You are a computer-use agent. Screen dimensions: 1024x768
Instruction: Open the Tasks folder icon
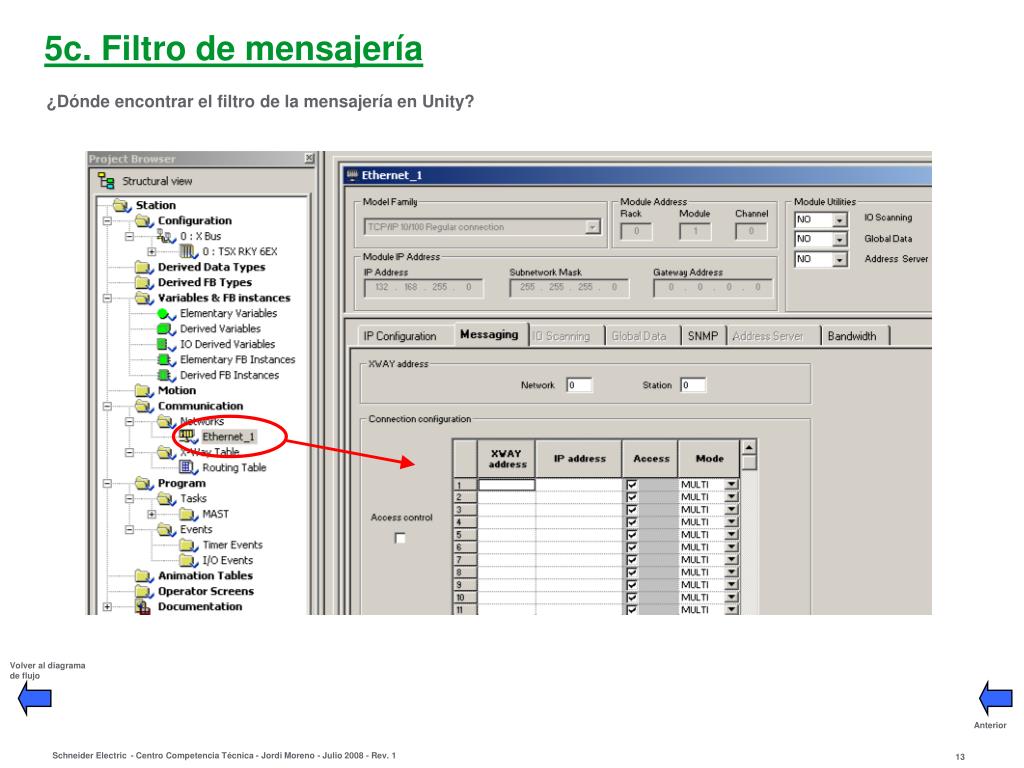pos(167,498)
